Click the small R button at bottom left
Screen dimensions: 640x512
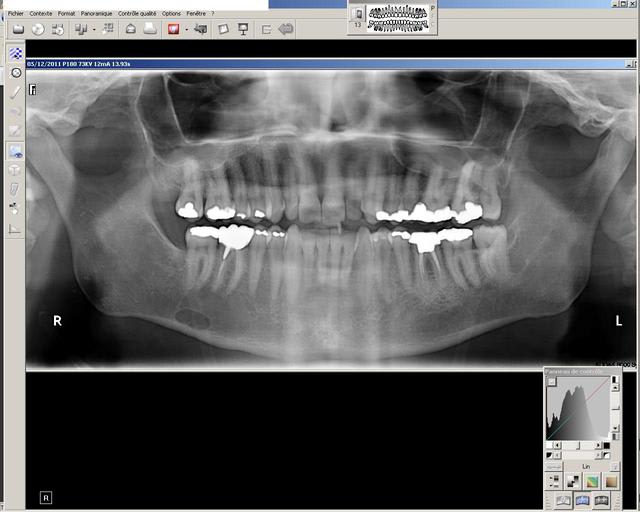(46, 497)
